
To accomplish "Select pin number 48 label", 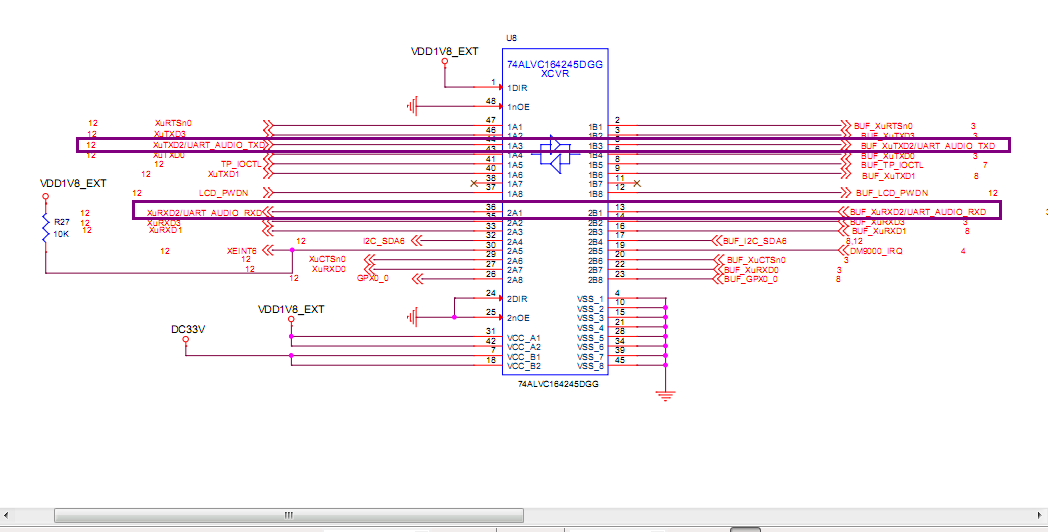I will [x=491, y=102].
